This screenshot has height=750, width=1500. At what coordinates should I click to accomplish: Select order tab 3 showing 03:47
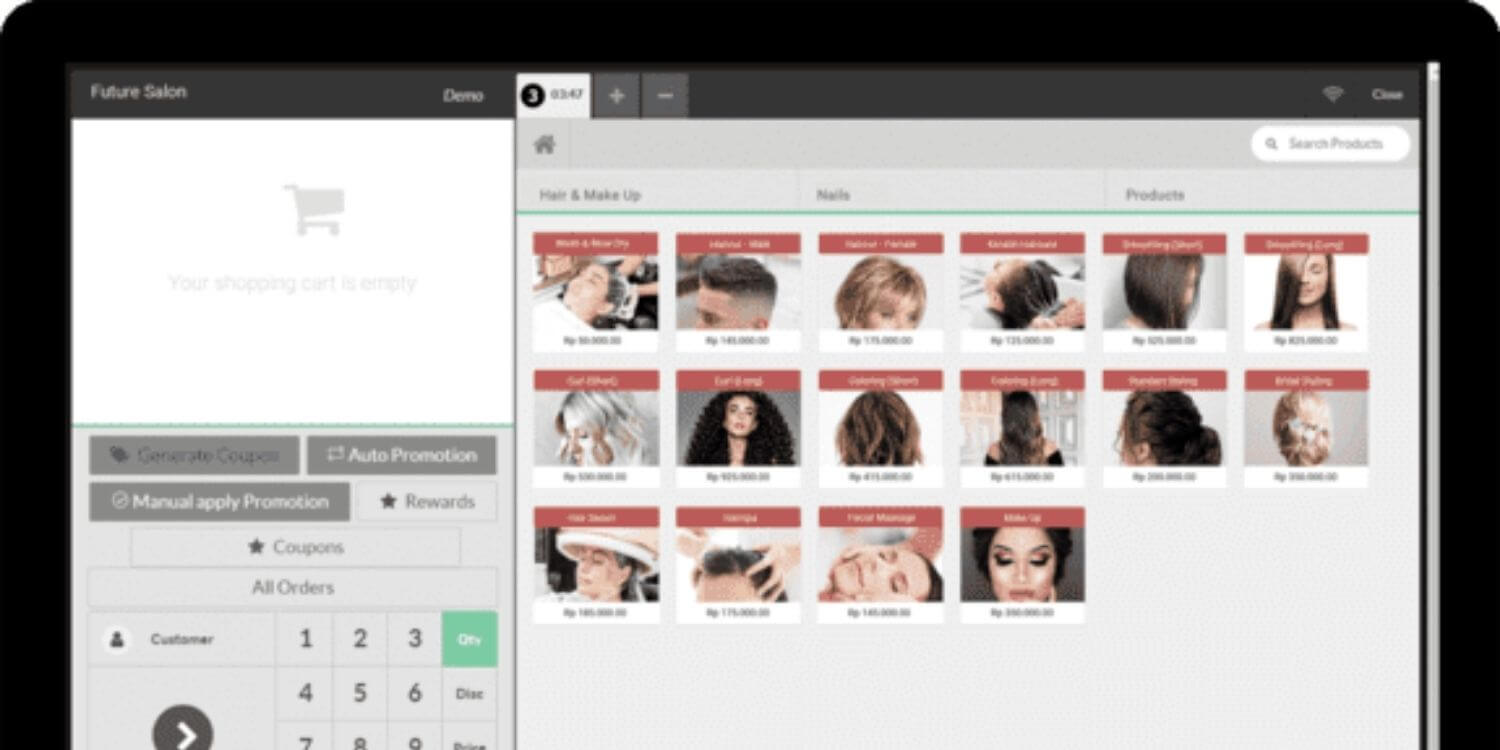(553, 96)
